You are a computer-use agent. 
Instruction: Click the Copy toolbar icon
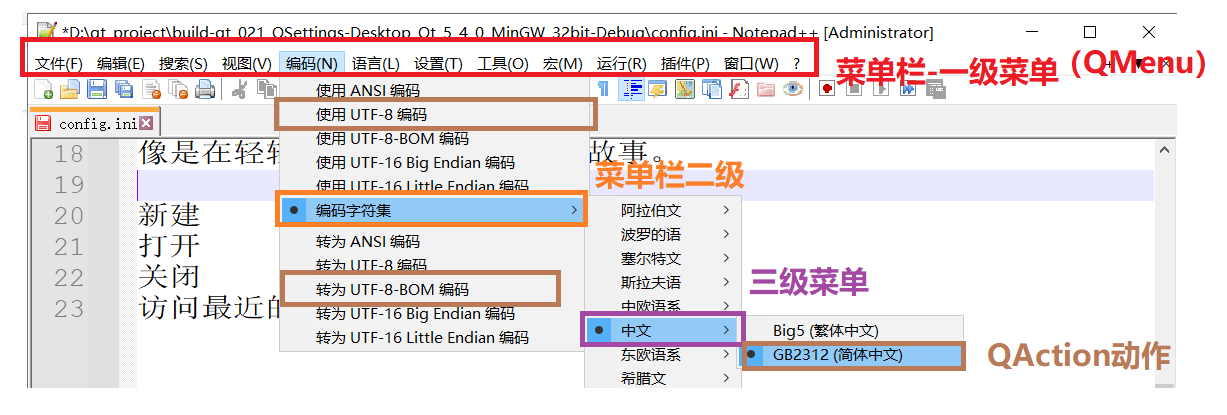[266, 89]
